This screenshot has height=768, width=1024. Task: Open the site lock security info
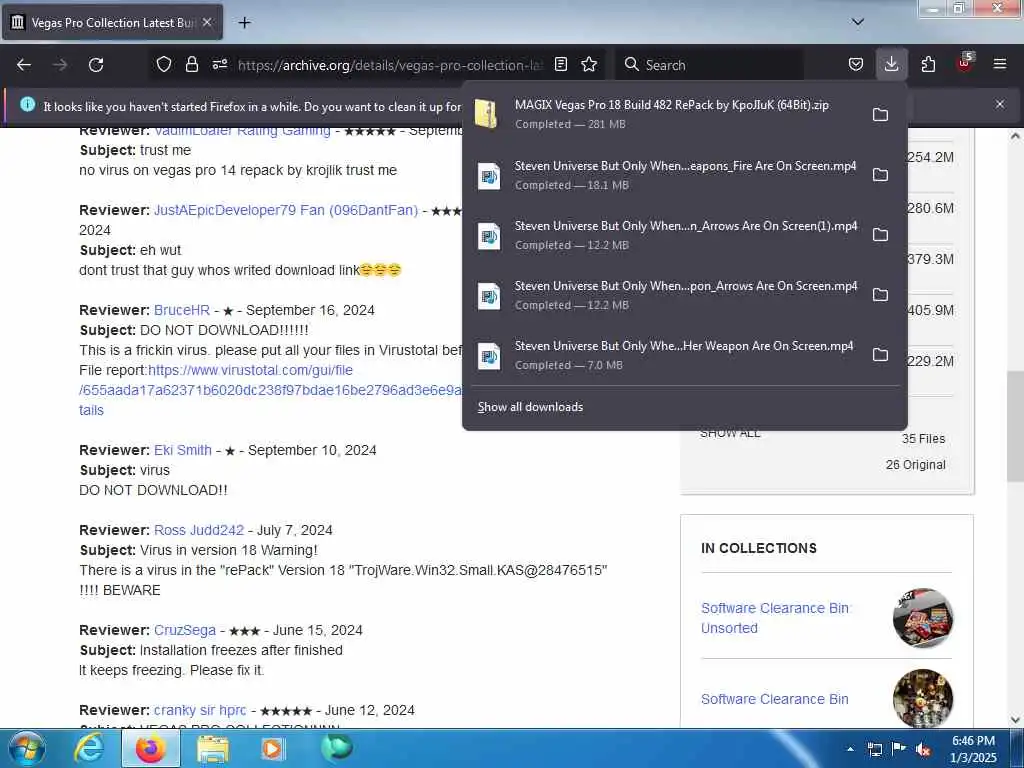pos(191,64)
